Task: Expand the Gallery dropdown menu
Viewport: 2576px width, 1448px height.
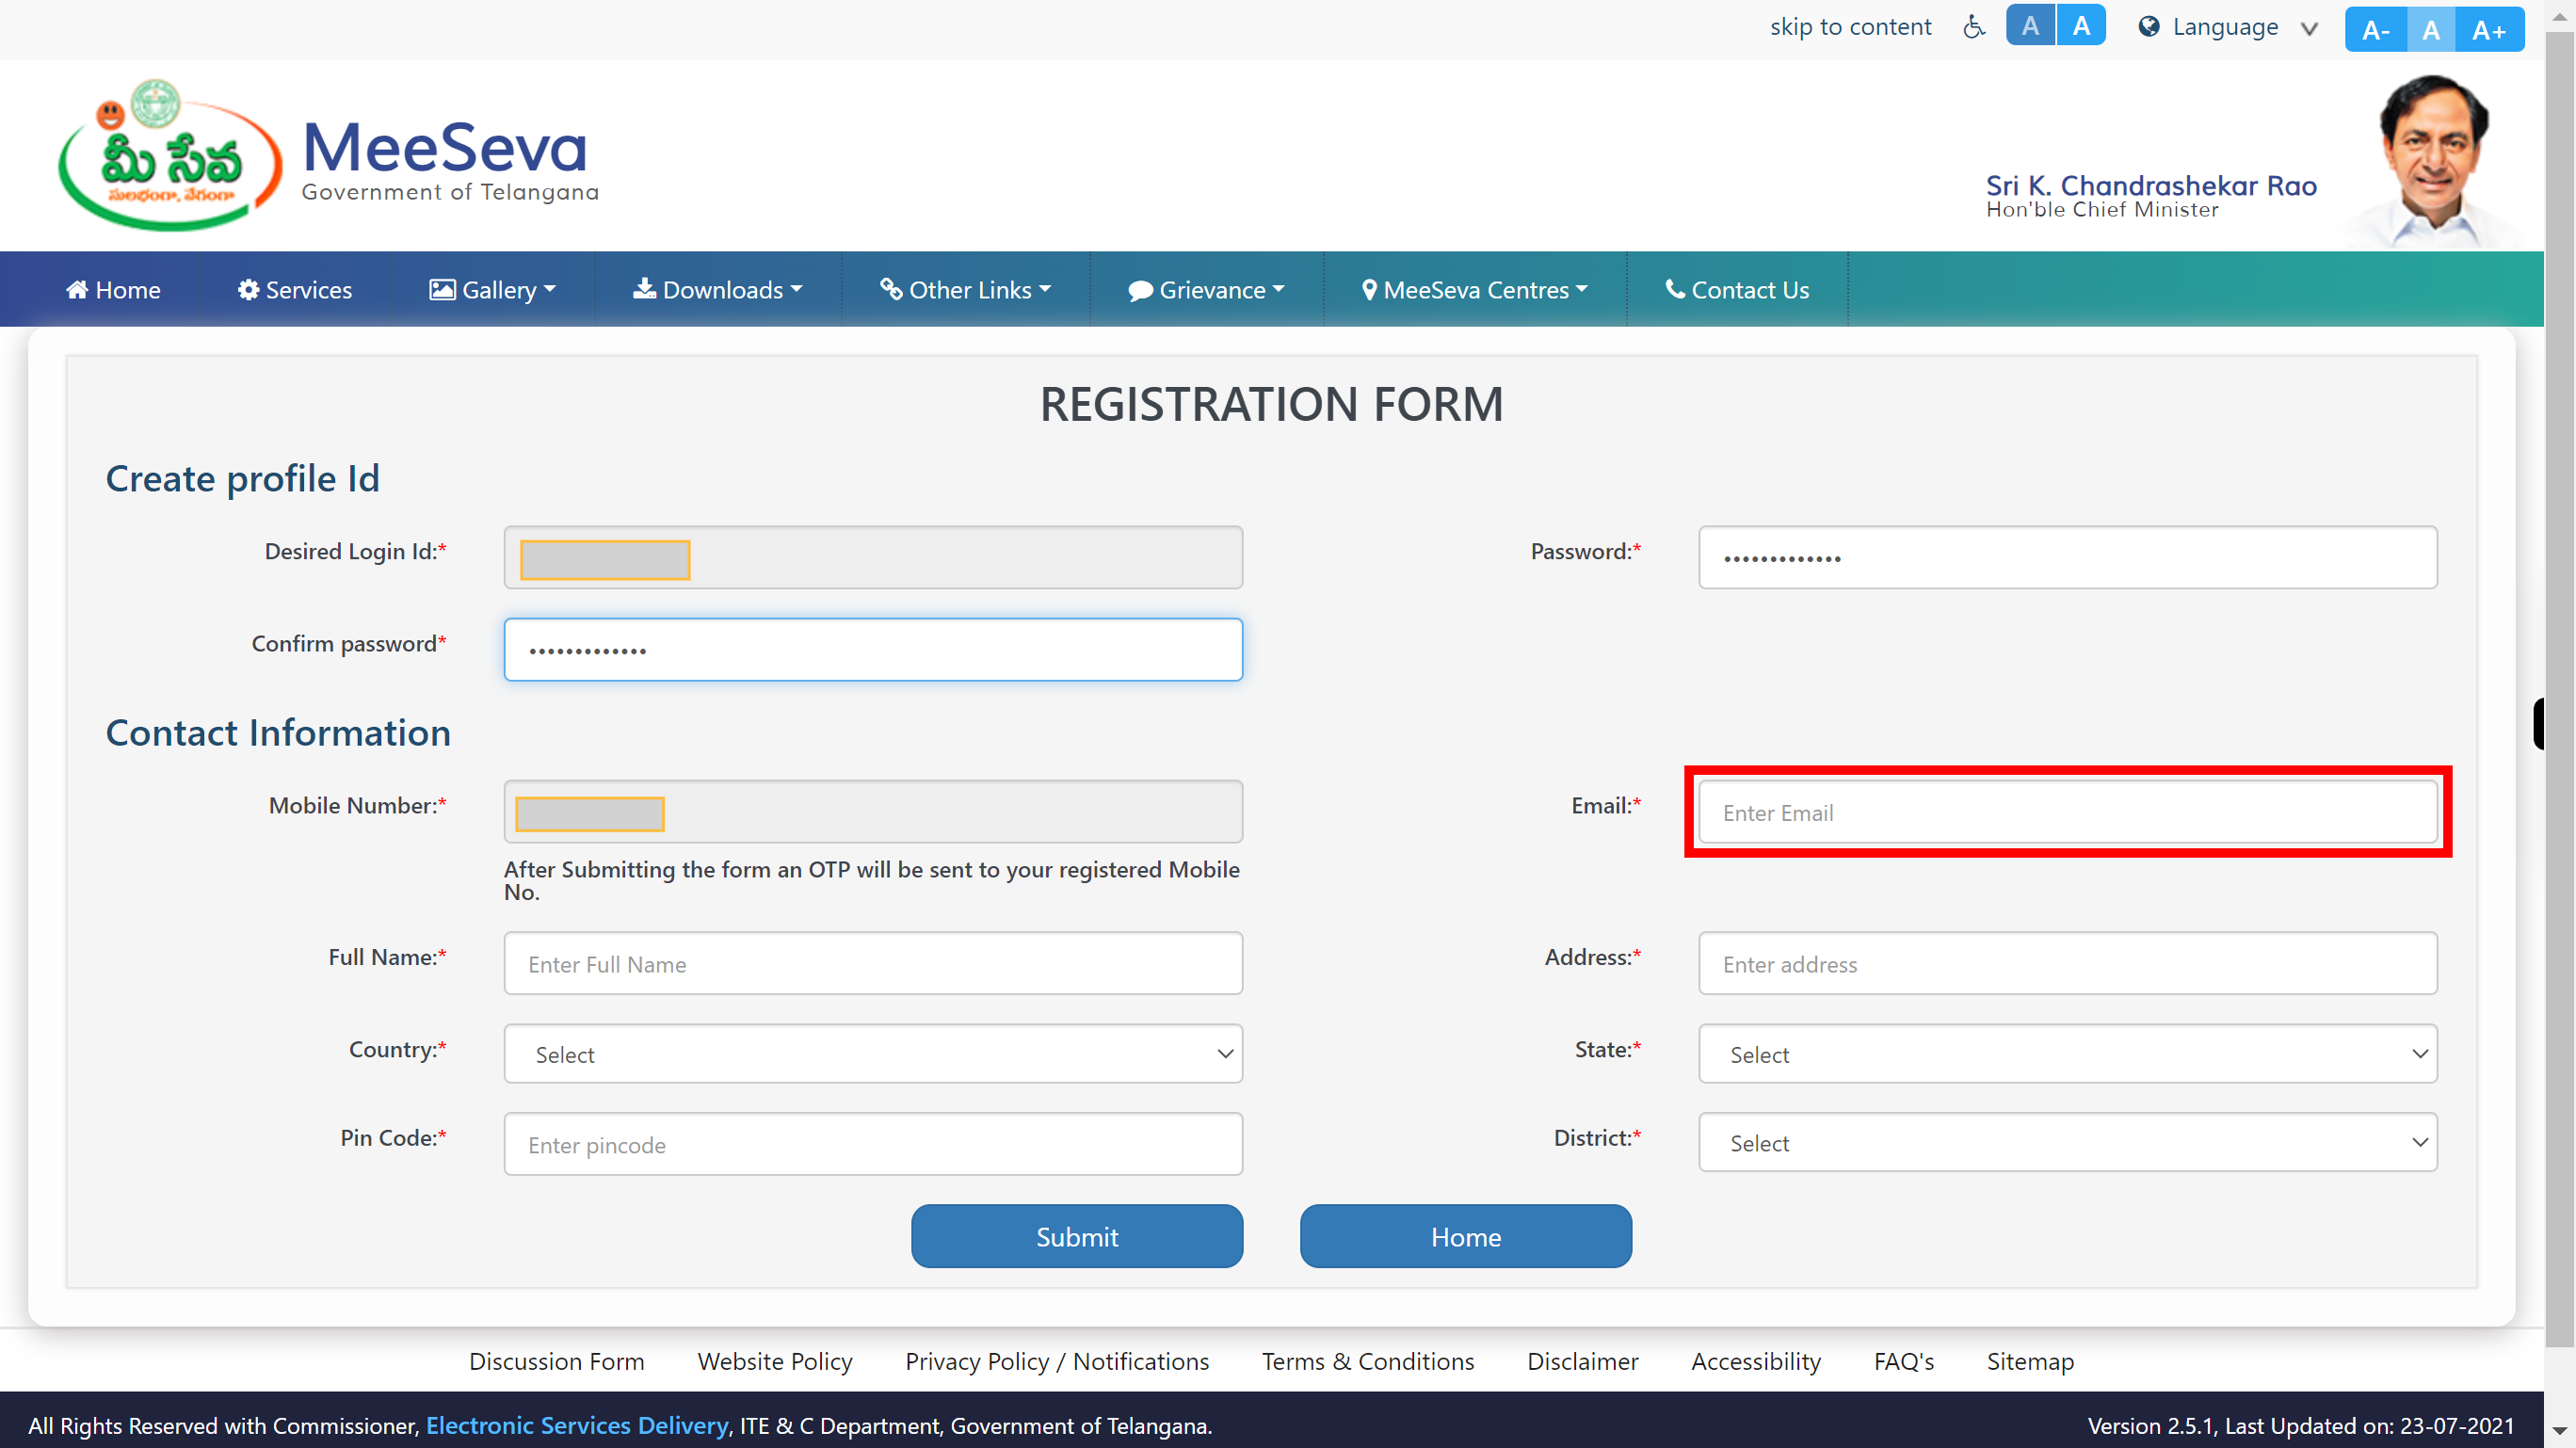Action: click(492, 290)
